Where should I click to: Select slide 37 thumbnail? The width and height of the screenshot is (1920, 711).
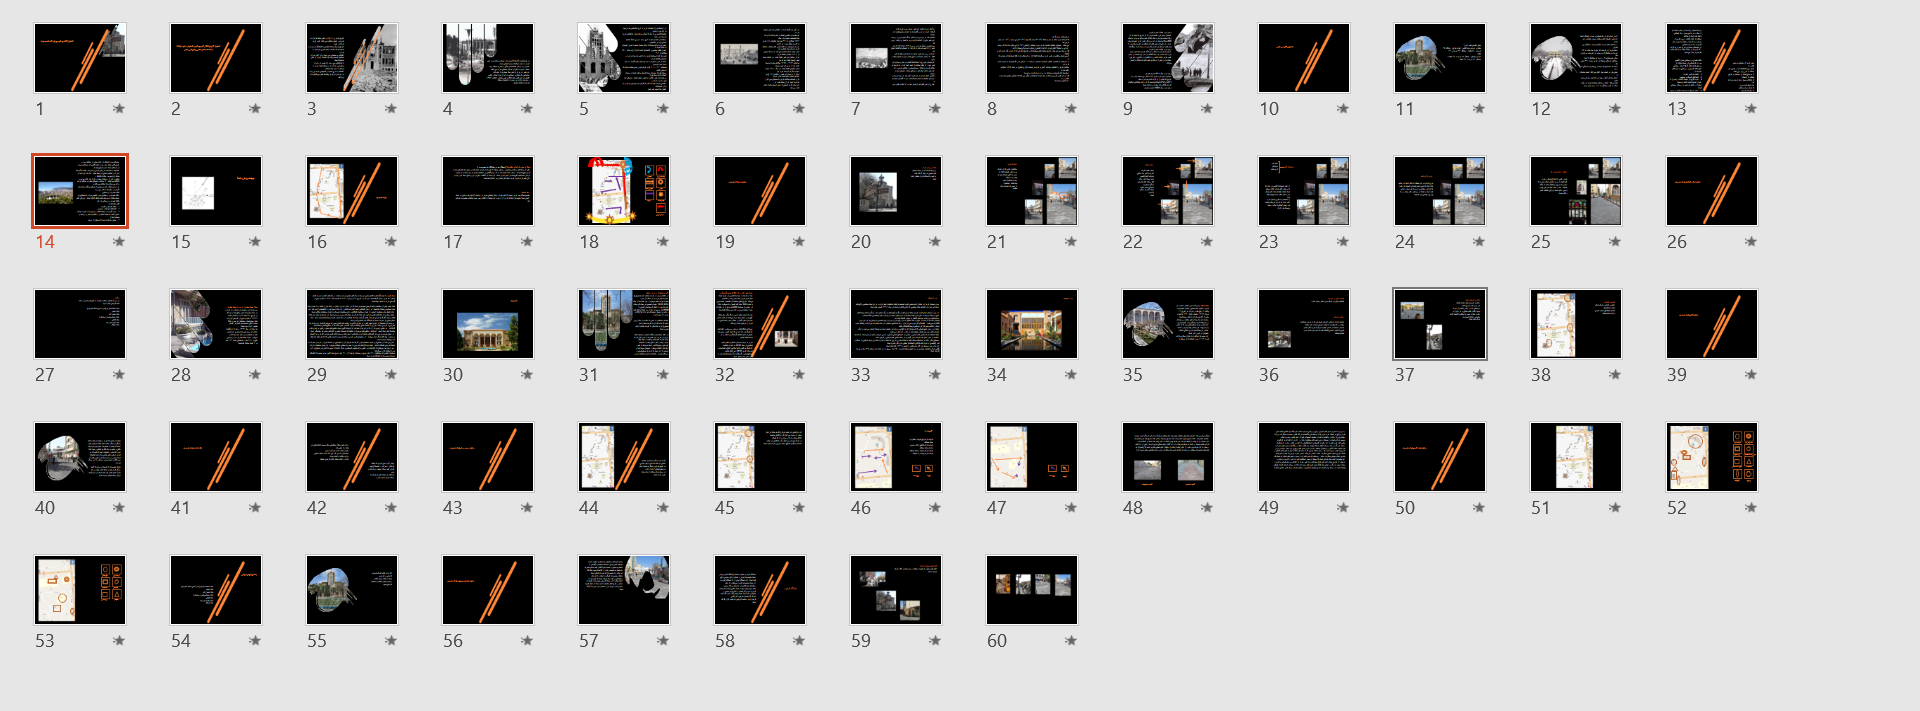pyautogui.click(x=1440, y=324)
